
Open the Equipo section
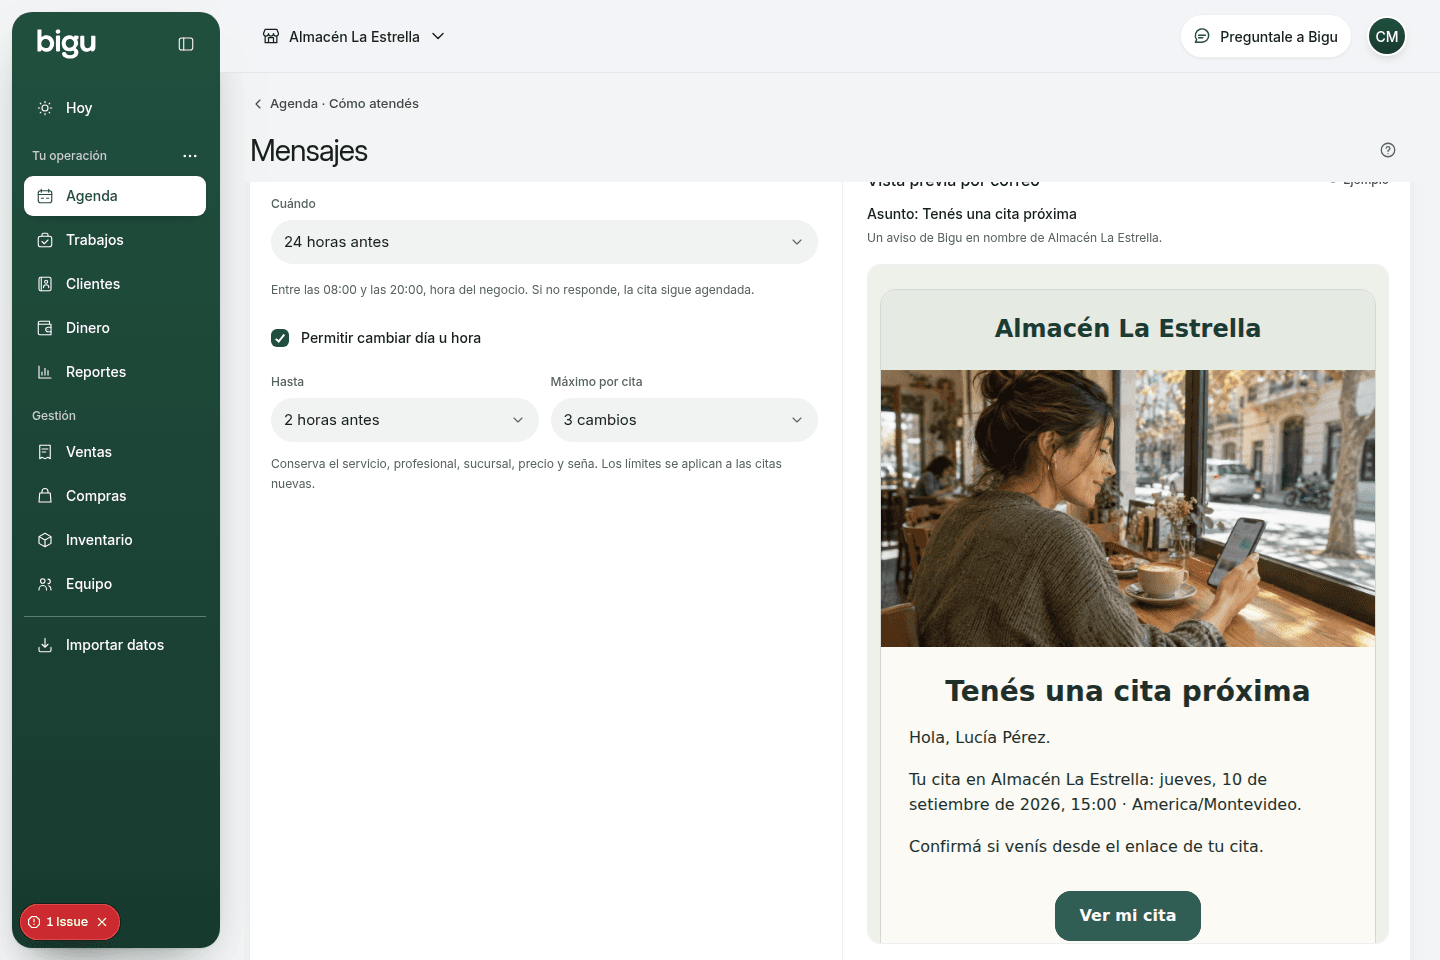click(x=115, y=584)
